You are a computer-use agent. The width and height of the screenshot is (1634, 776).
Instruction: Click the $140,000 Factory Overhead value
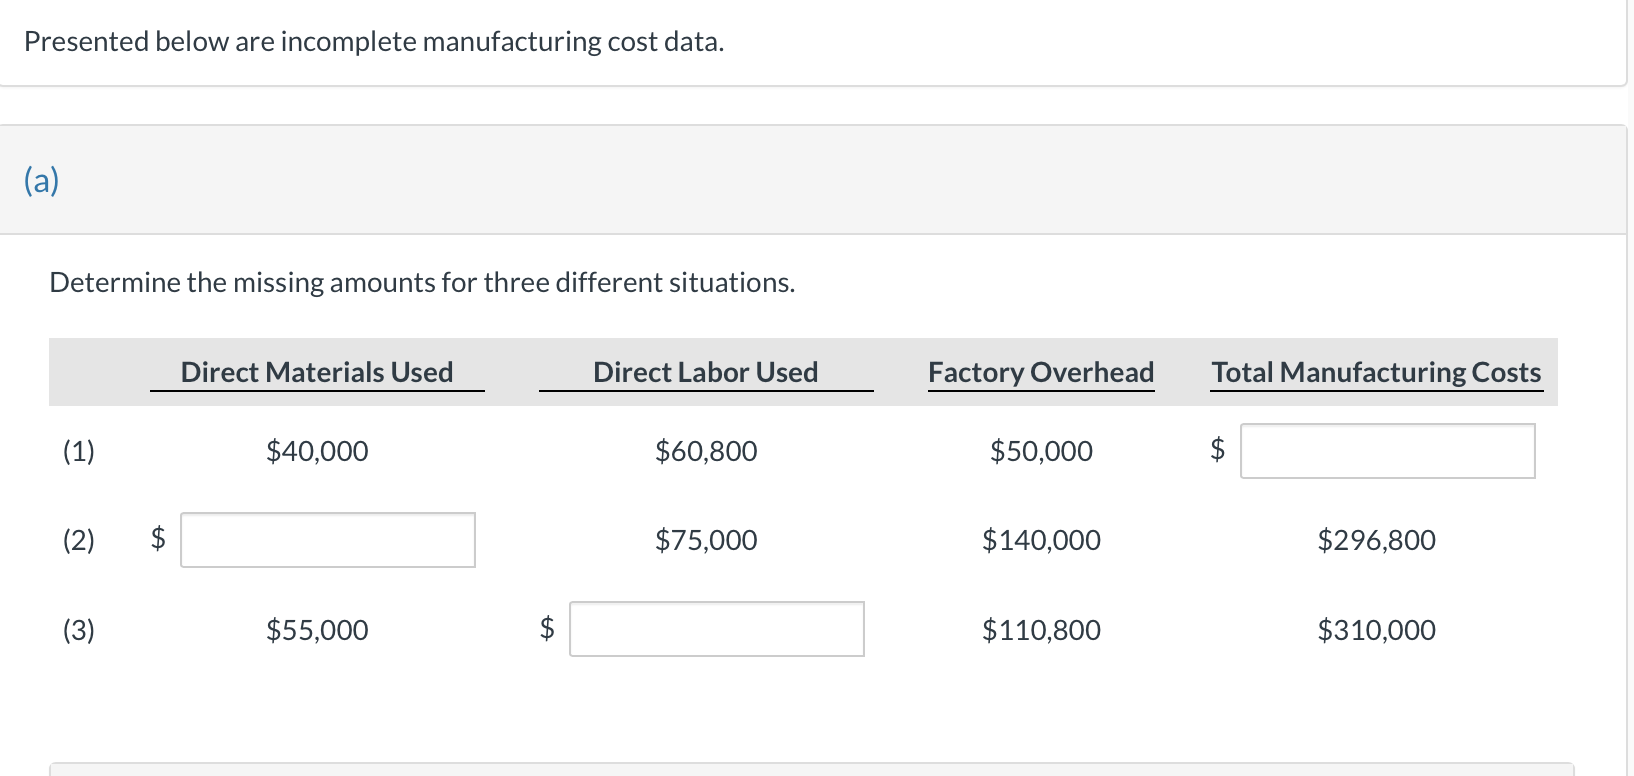[x=1041, y=540]
